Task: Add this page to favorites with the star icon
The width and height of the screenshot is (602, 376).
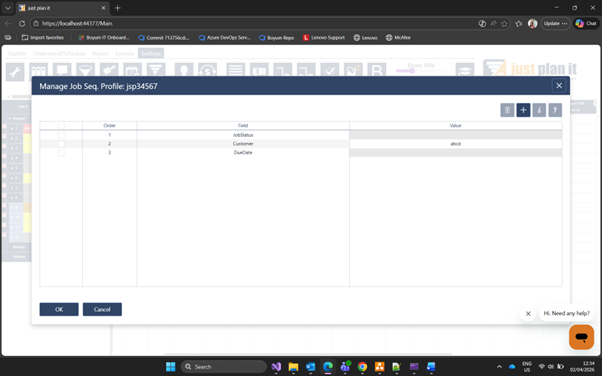Action: [x=504, y=23]
